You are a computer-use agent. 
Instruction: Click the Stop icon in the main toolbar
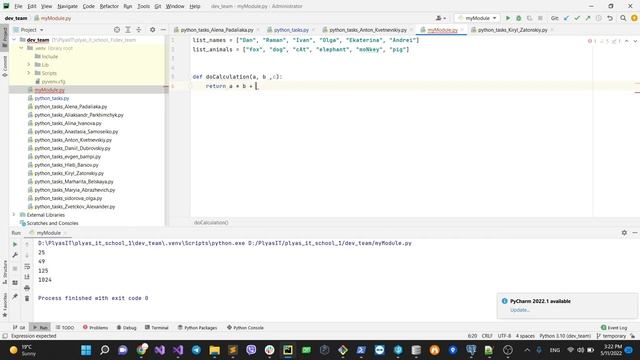click(540, 18)
